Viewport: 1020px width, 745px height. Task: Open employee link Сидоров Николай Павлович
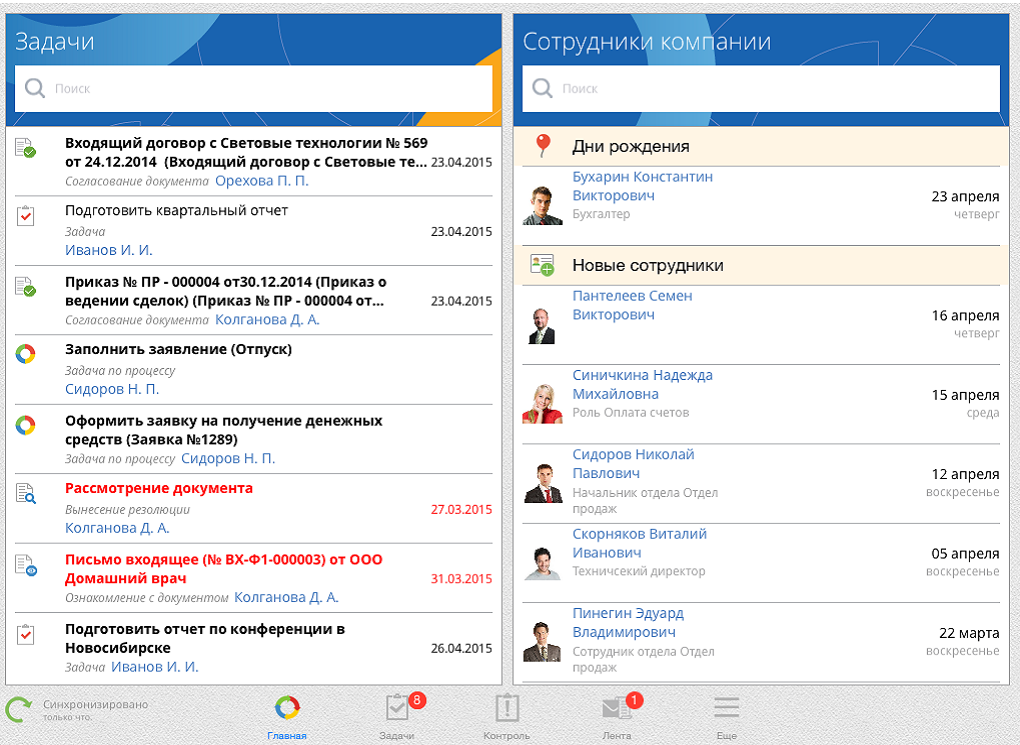(x=634, y=464)
